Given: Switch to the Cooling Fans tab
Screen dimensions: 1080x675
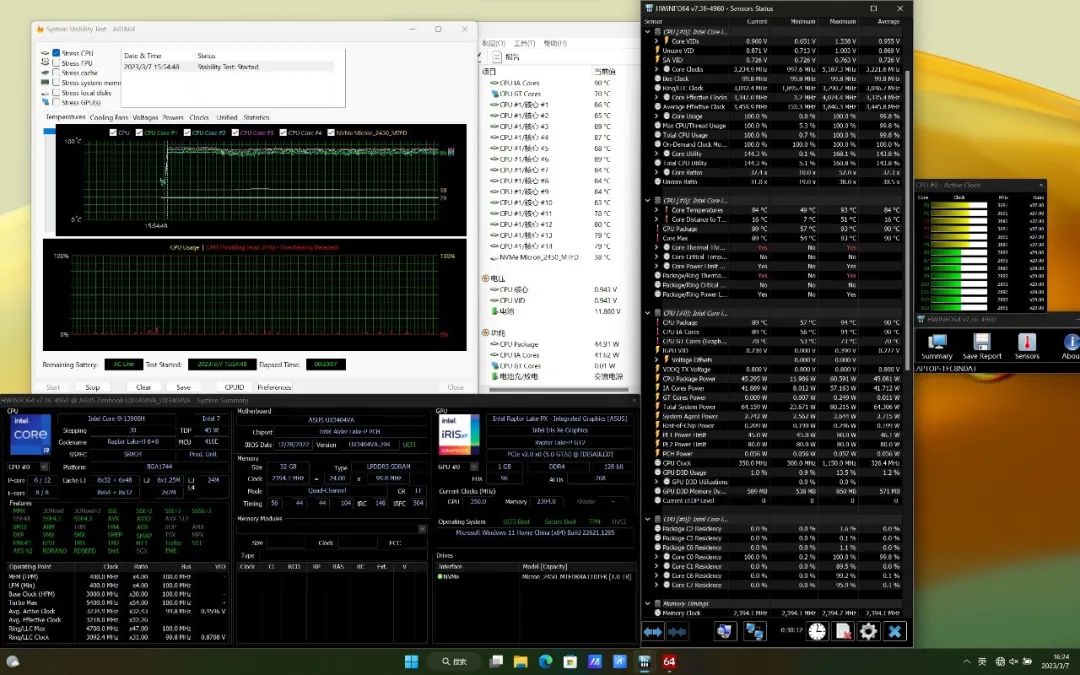Looking at the screenshot, I should [108, 117].
